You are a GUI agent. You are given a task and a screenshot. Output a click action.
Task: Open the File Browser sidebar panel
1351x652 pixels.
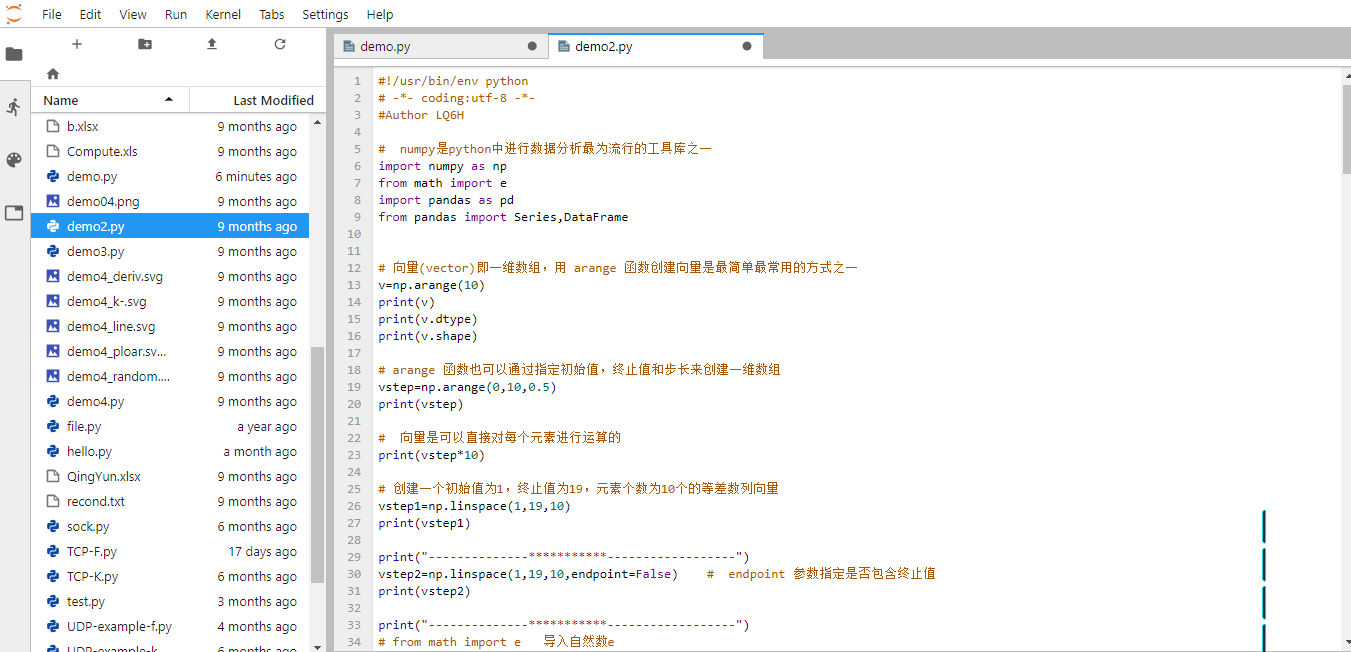14,54
